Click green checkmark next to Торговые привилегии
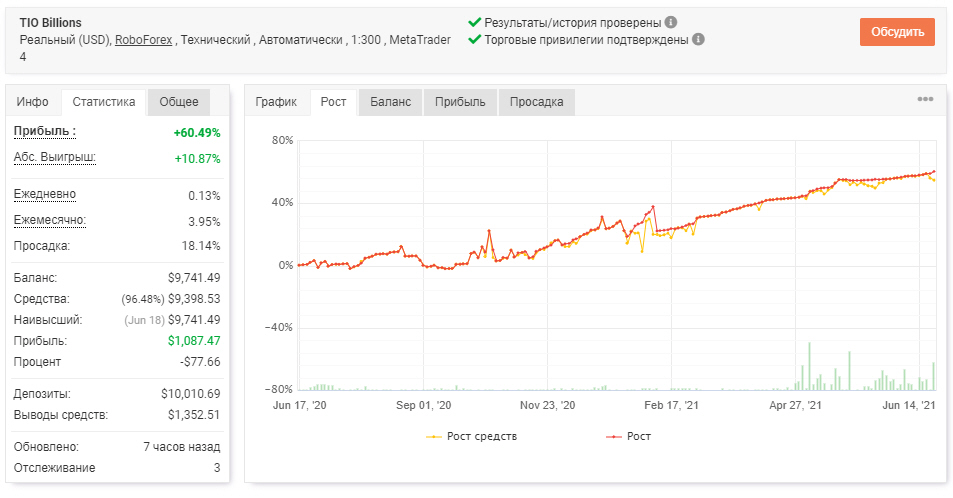 pos(475,40)
